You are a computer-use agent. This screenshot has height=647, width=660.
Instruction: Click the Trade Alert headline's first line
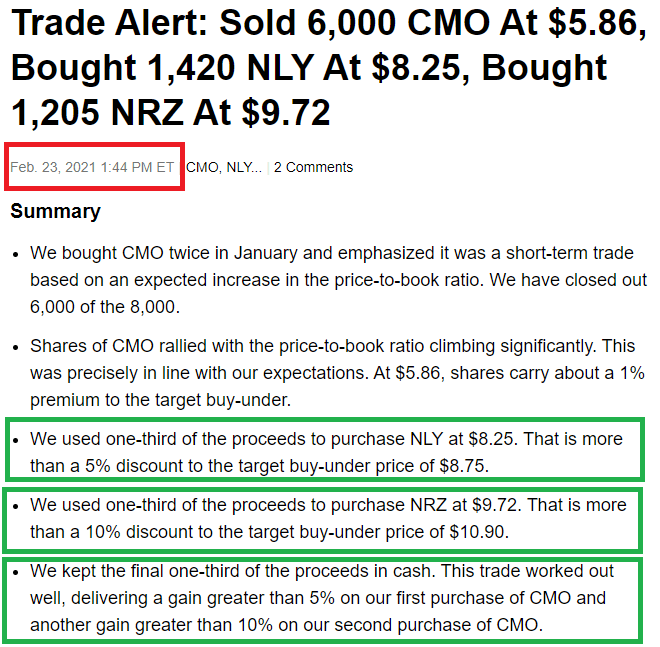[328, 23]
